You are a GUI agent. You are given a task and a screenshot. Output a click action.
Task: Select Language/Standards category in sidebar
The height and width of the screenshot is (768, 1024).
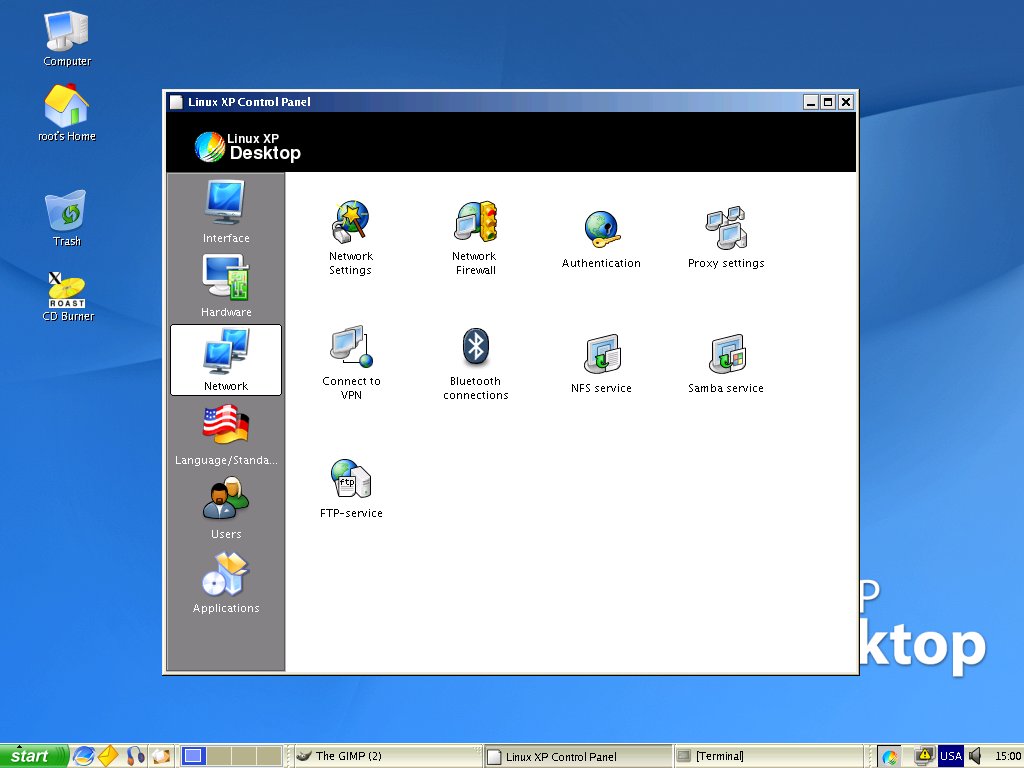[x=225, y=435]
